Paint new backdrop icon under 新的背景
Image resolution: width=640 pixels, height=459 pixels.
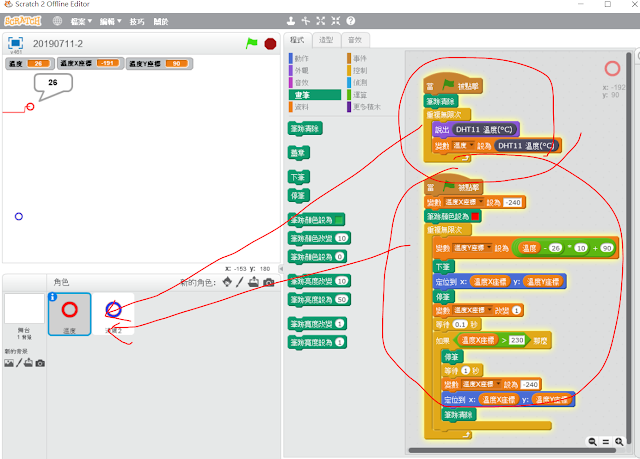click(19, 363)
